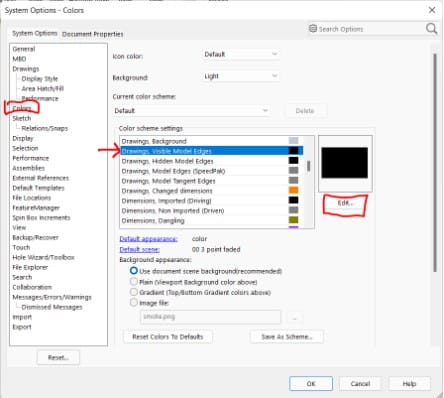Select Drawings, Hidden Model Edges row
The image size is (444, 398).
pos(212,161)
